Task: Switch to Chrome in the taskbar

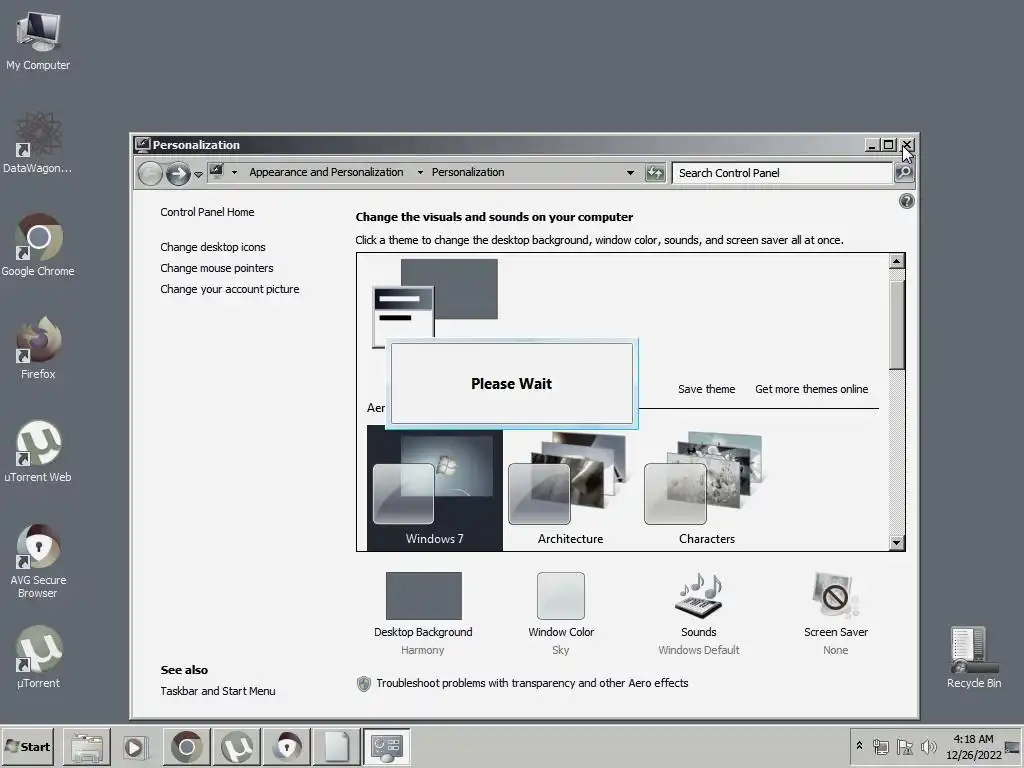Action: click(187, 746)
